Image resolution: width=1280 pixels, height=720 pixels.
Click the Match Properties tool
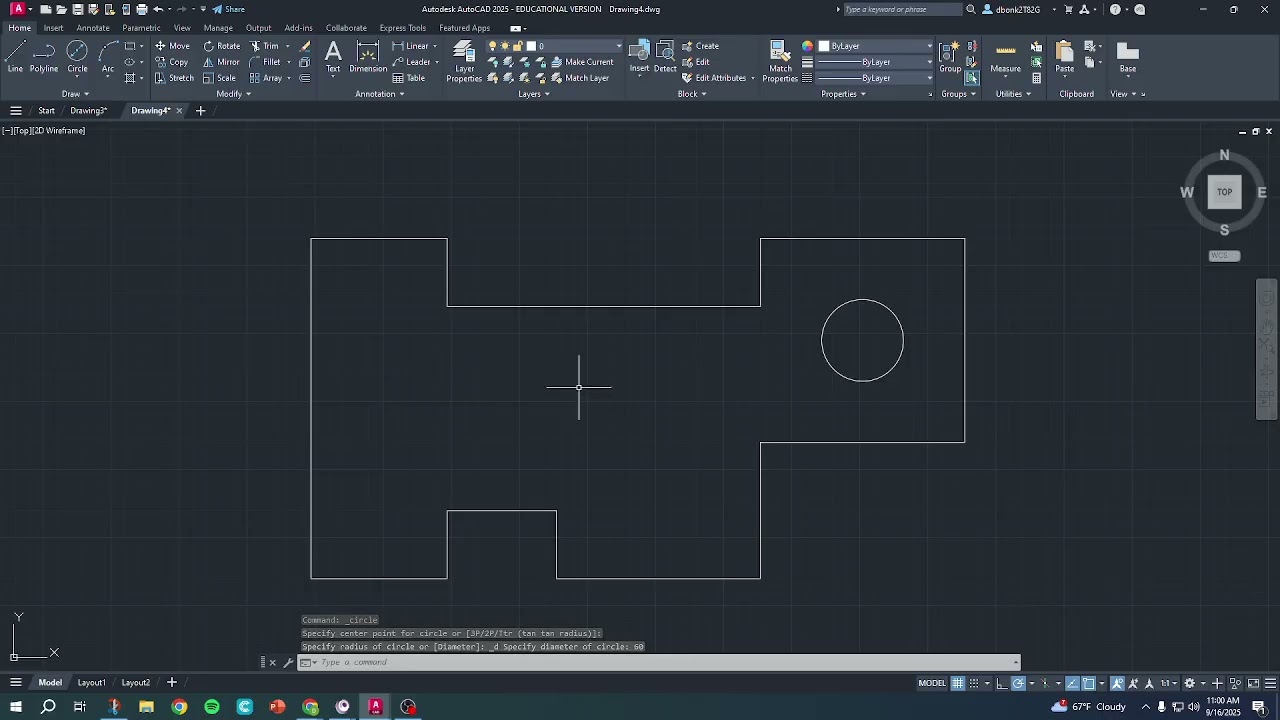coord(780,61)
